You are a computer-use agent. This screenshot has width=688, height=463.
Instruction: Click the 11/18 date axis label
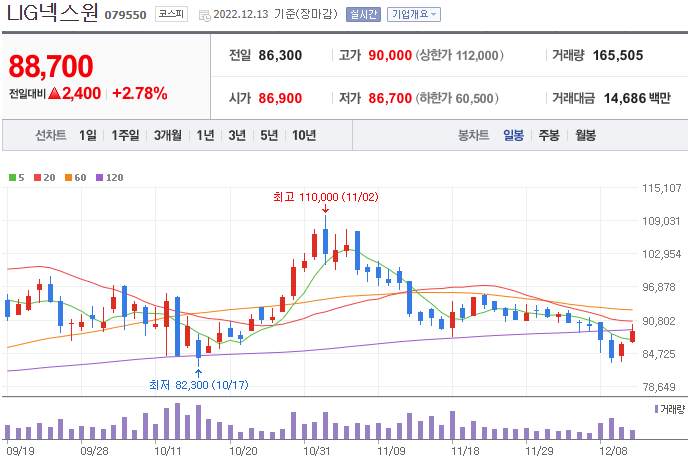coord(465,451)
